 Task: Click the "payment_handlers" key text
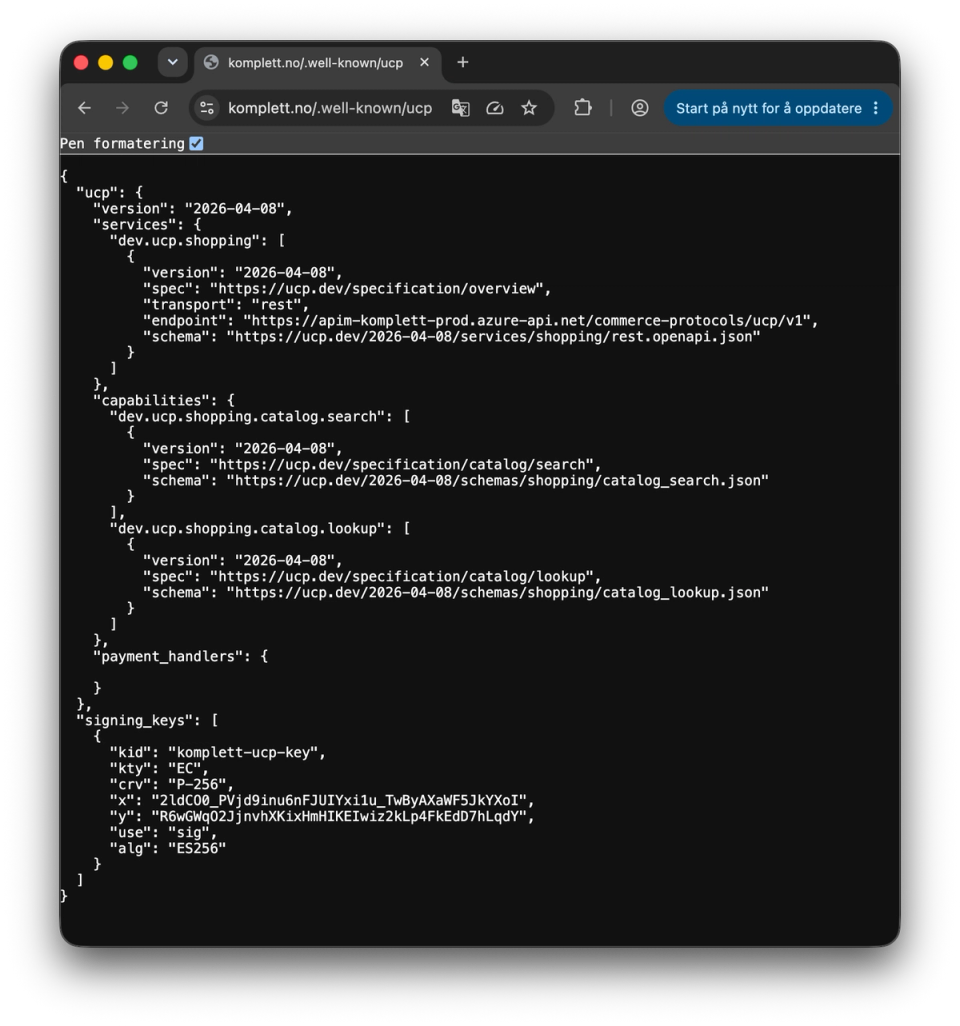[x=168, y=656]
